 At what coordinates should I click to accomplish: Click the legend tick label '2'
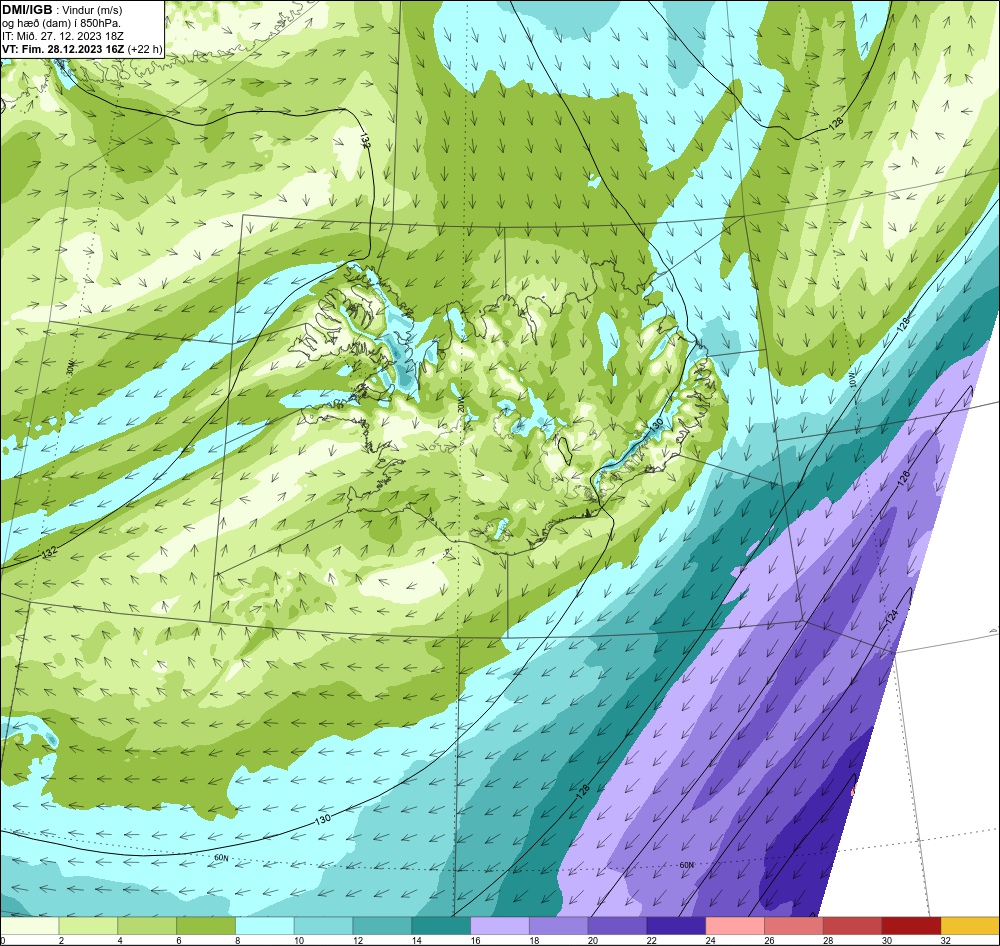(61, 940)
